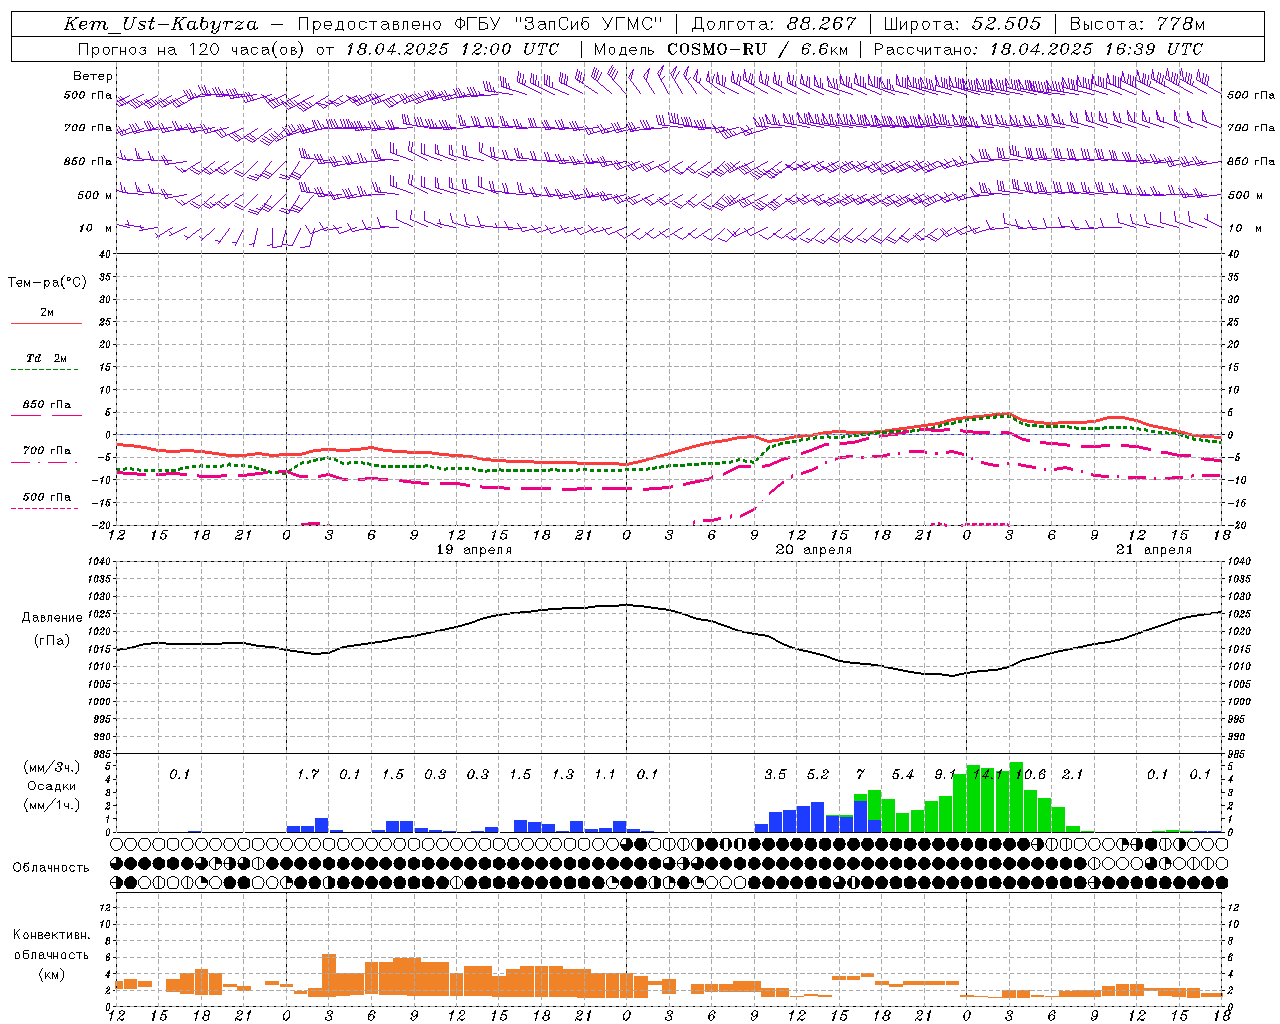Viewport: 1280px width, 1024px height.
Task: Click the "(мм/3ч.)" unit label
Action: tap(52, 767)
